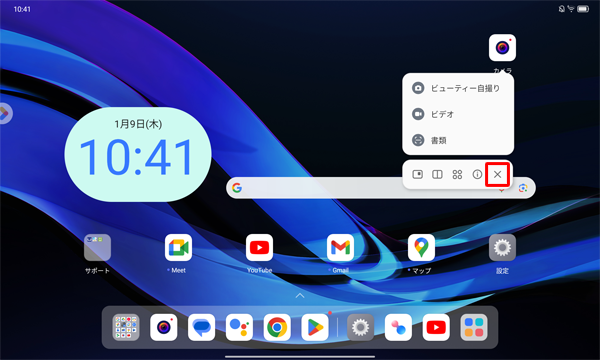Tap the muted notifications icon in status bar

(x=562, y=9)
